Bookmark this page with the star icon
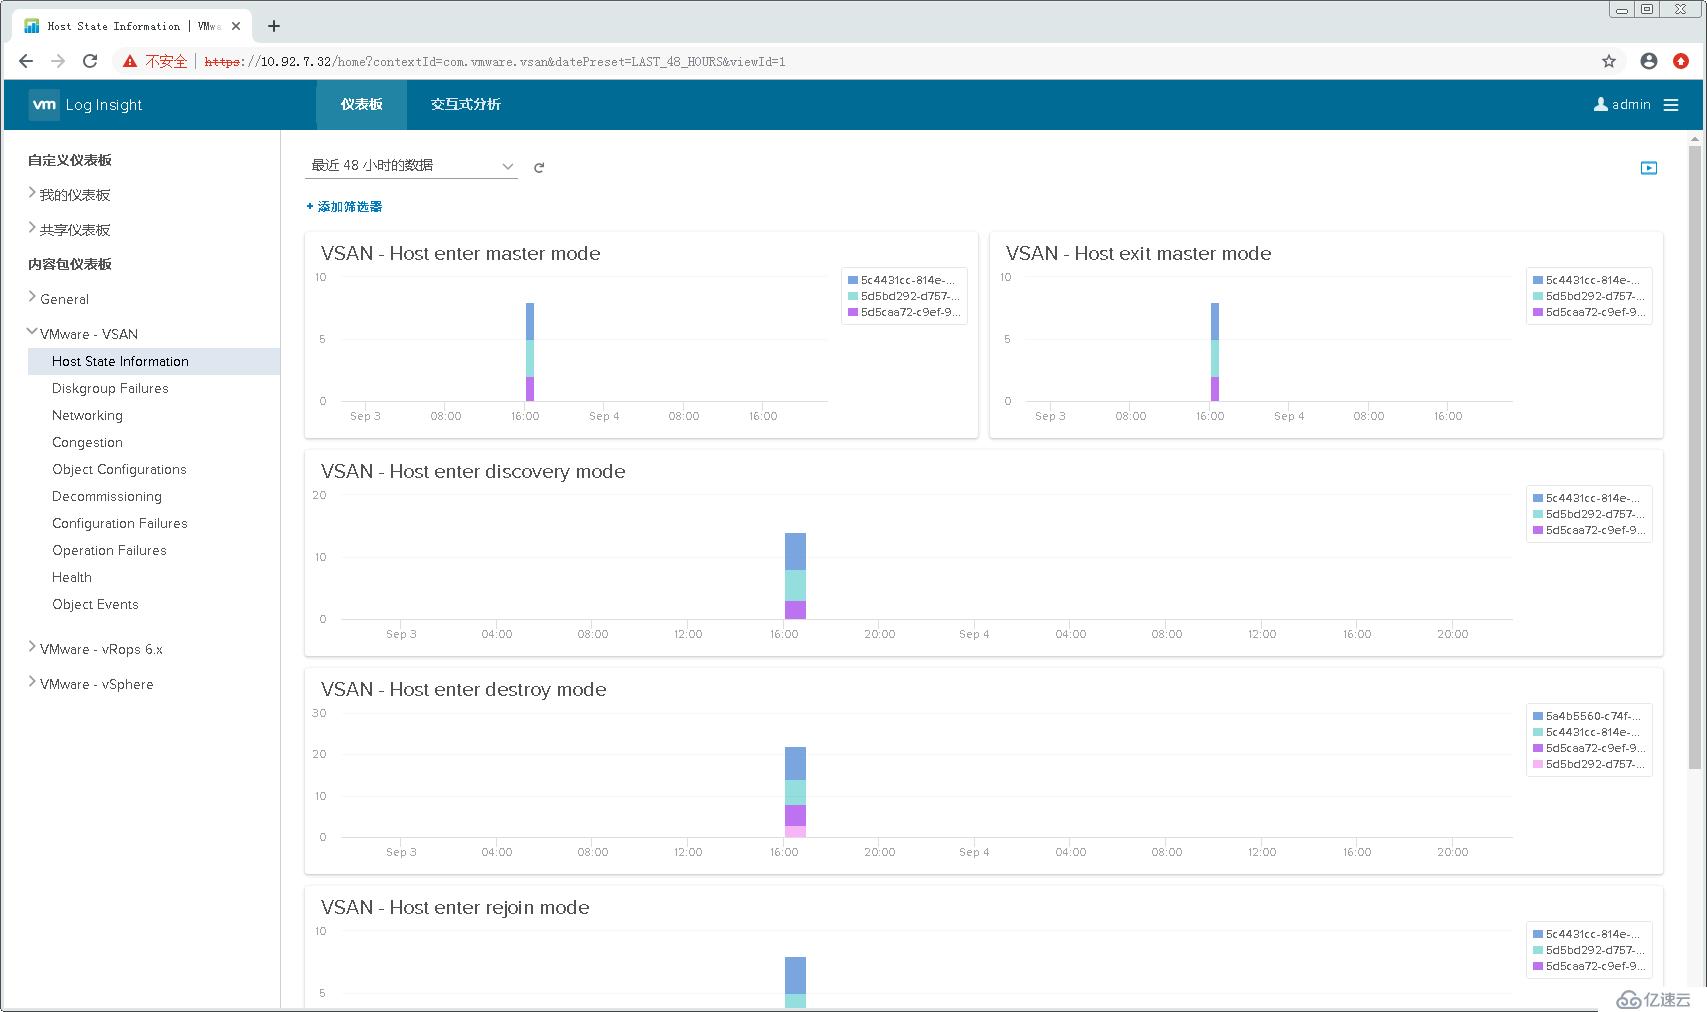 pos(1609,61)
